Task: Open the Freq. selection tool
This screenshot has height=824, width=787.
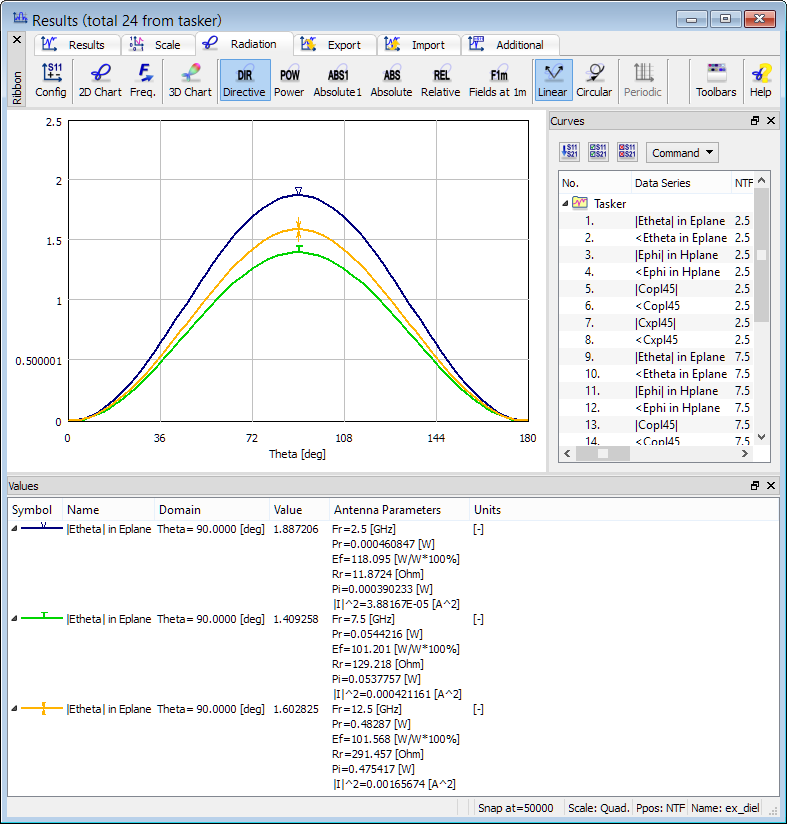Action: tap(143, 80)
